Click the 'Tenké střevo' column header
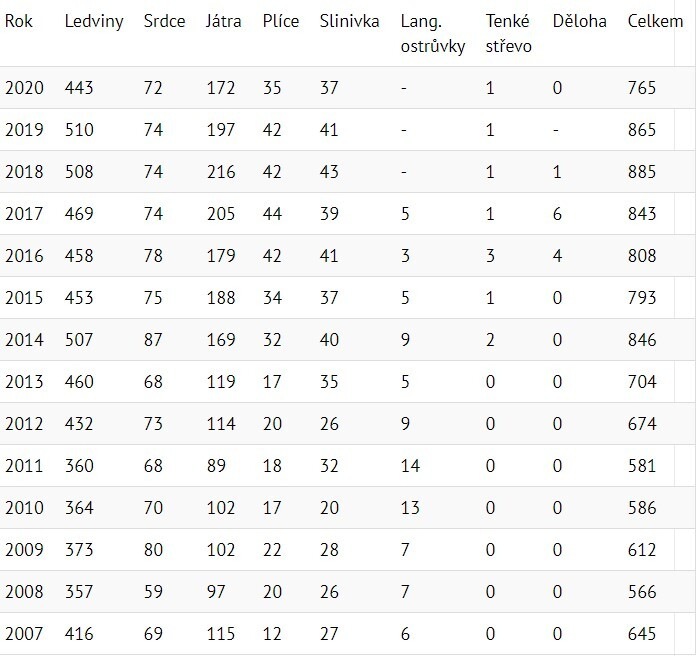Viewport: 698px width, 656px height. point(509,33)
